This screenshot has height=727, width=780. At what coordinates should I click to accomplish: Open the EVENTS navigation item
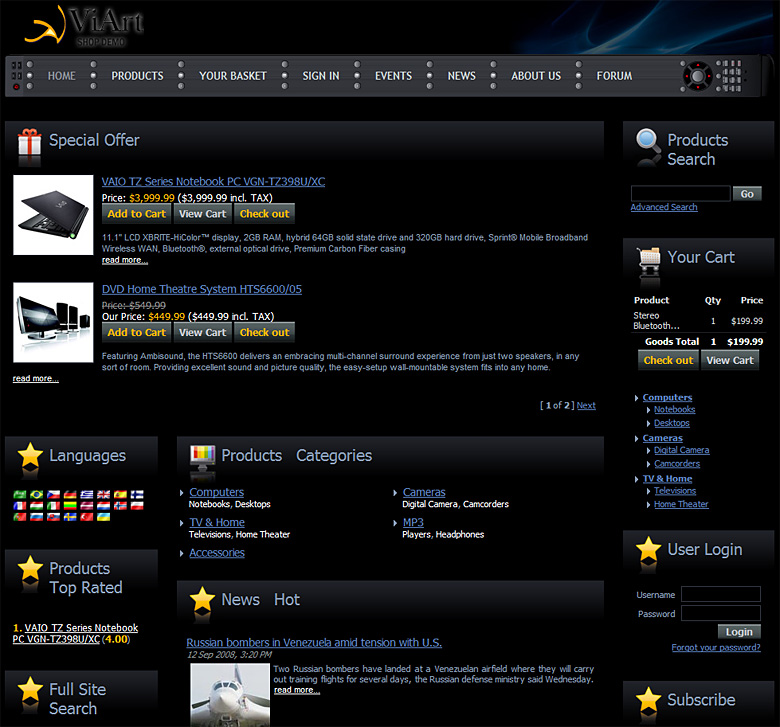pyautogui.click(x=393, y=76)
